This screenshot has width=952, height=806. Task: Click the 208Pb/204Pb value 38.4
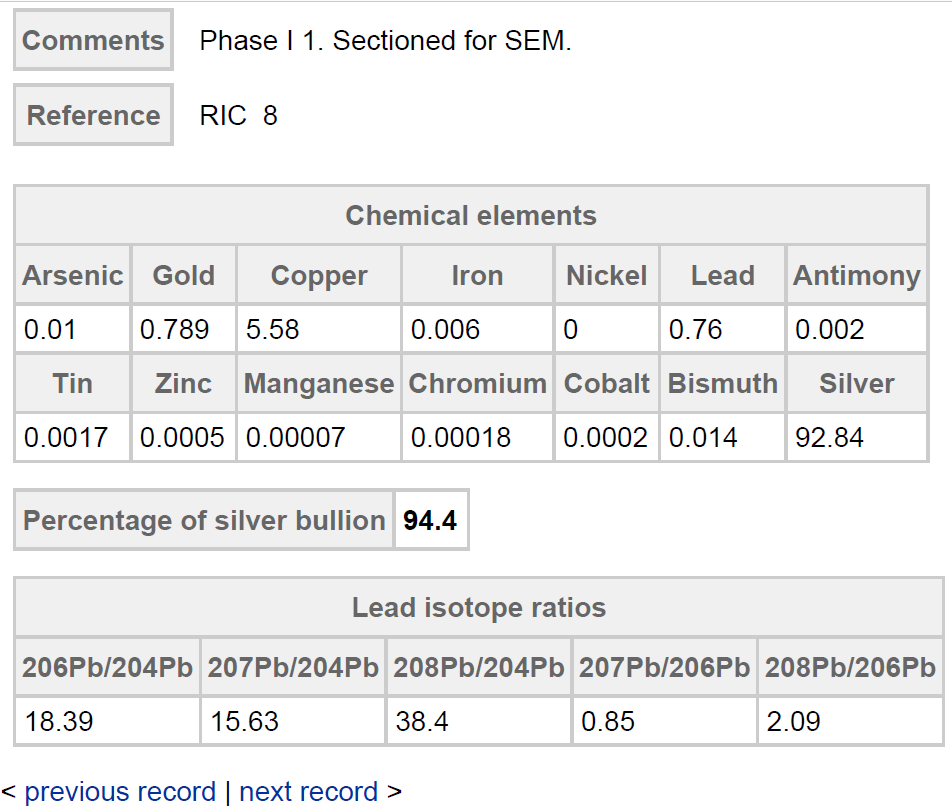(422, 721)
